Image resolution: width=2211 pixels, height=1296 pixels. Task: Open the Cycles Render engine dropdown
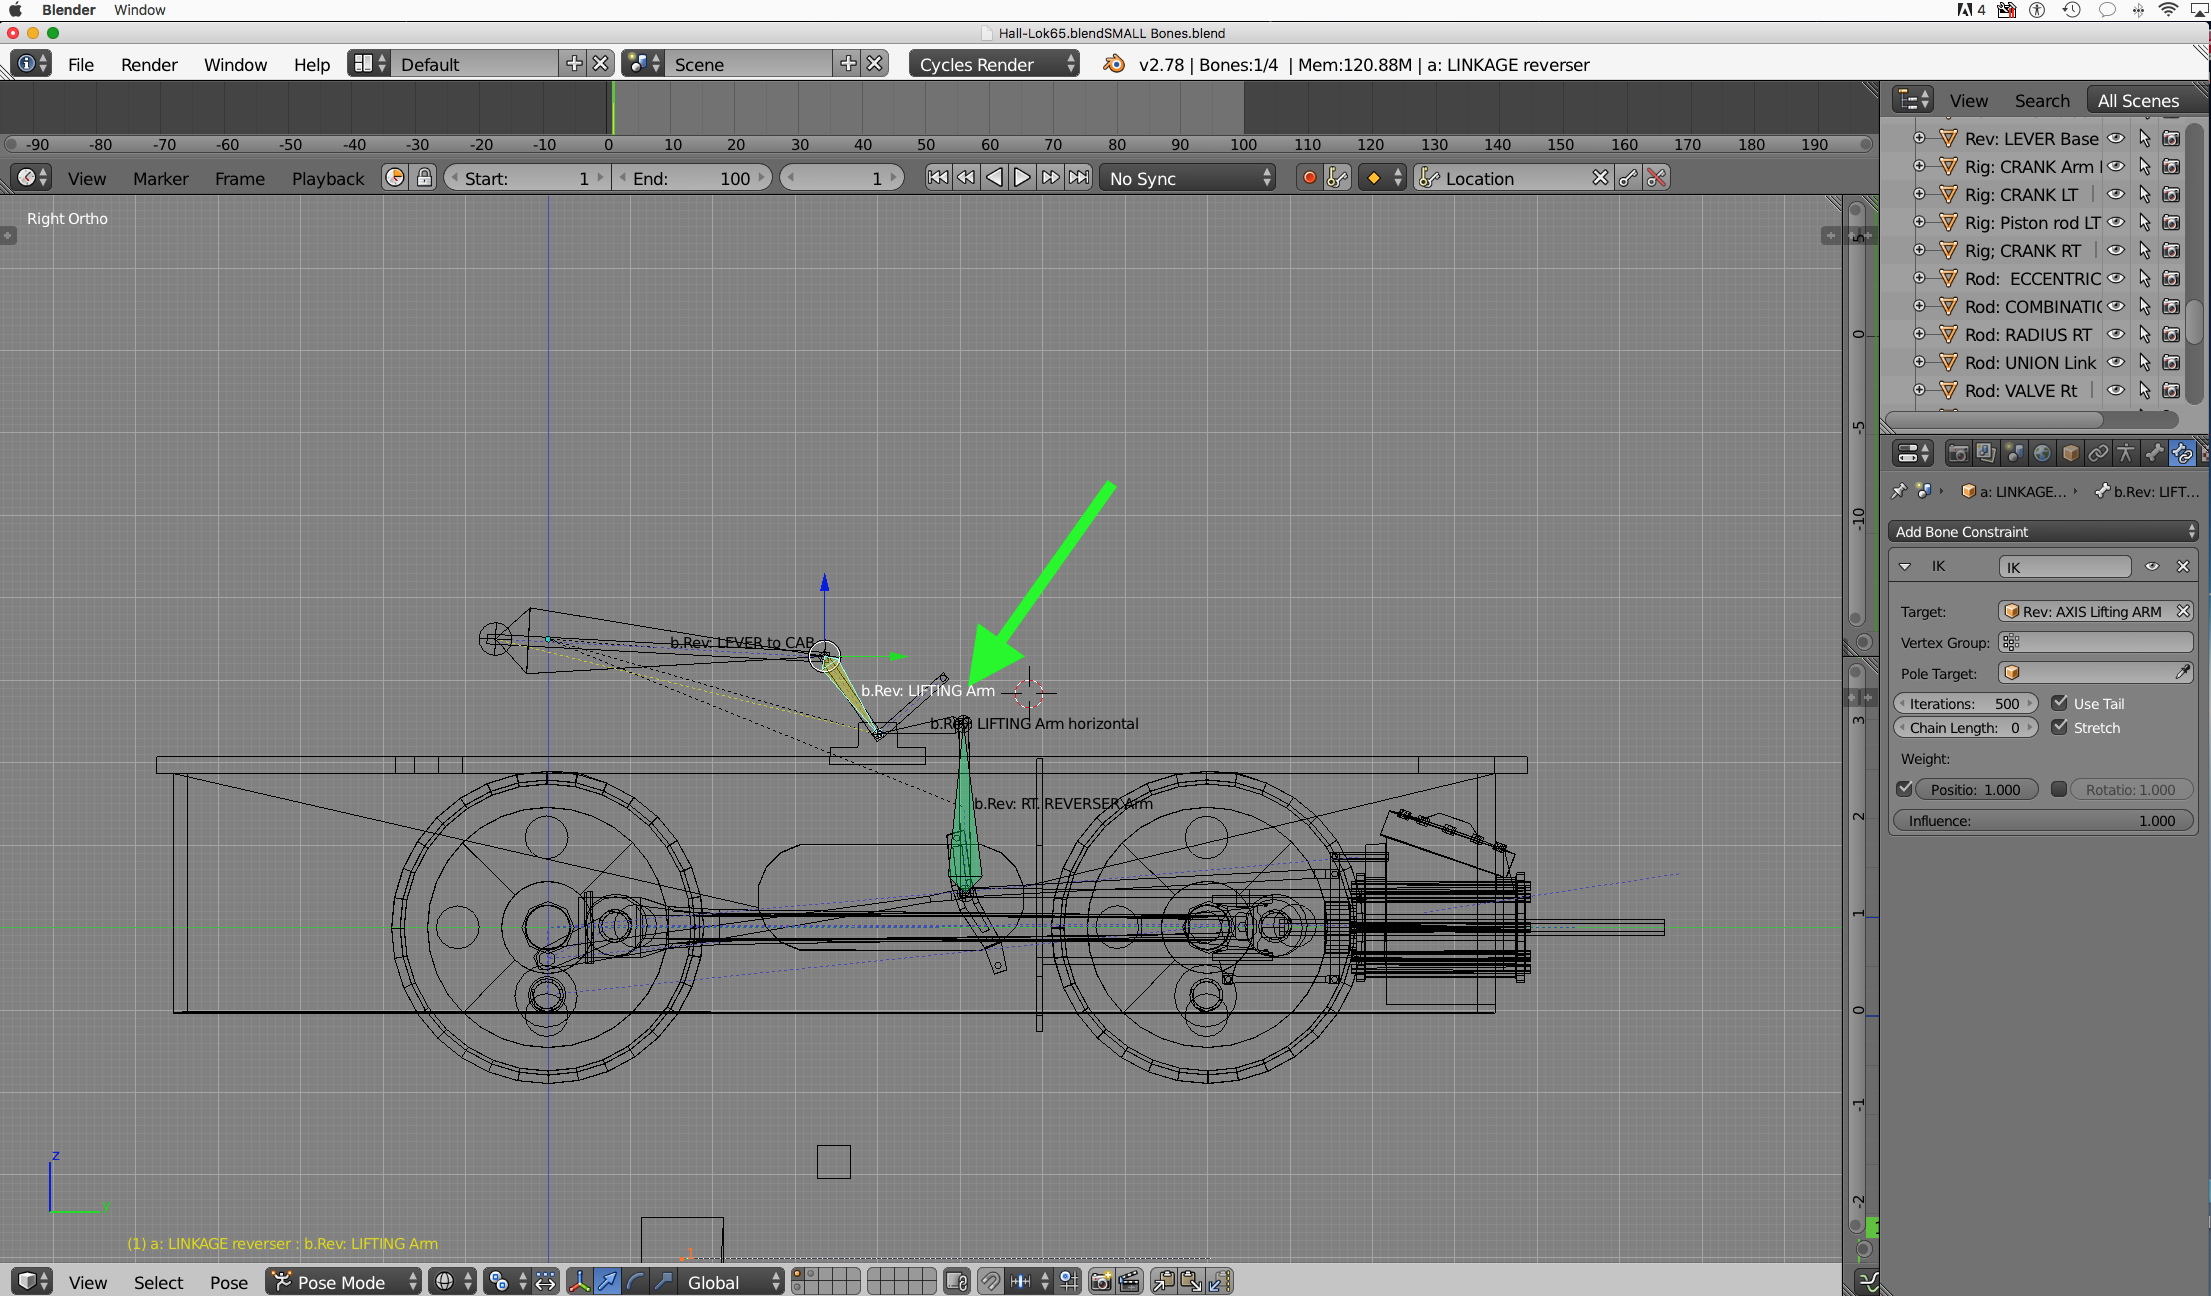994,64
